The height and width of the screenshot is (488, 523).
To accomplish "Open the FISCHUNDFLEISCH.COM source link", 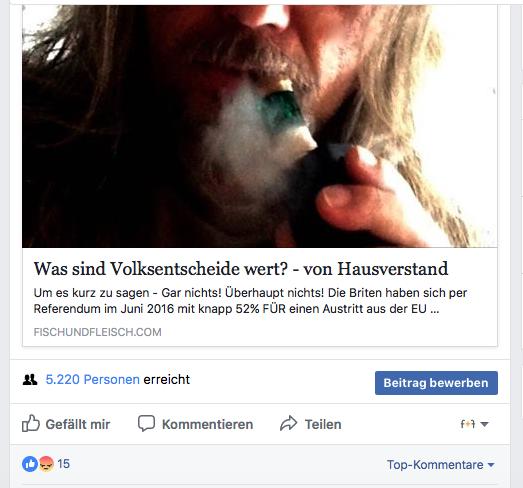I will click(x=97, y=332).
